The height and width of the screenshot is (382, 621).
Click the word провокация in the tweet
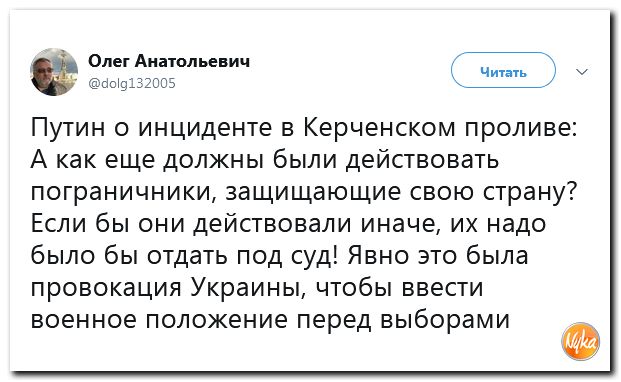click(x=106, y=288)
